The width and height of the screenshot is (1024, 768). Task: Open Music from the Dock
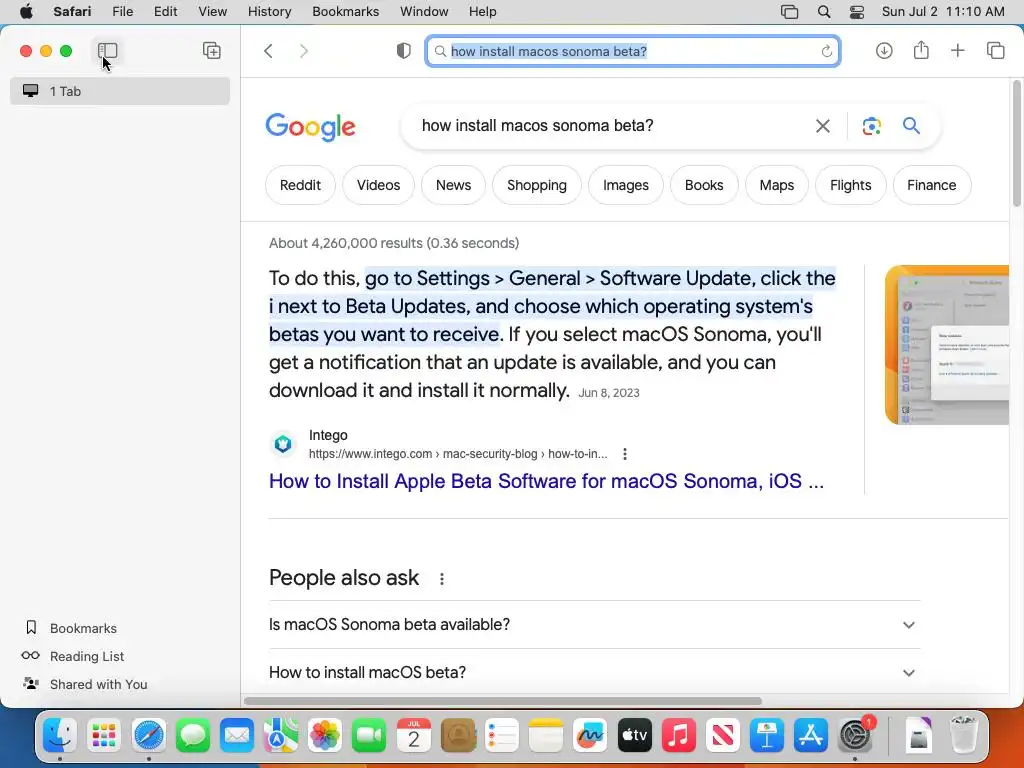click(x=679, y=736)
